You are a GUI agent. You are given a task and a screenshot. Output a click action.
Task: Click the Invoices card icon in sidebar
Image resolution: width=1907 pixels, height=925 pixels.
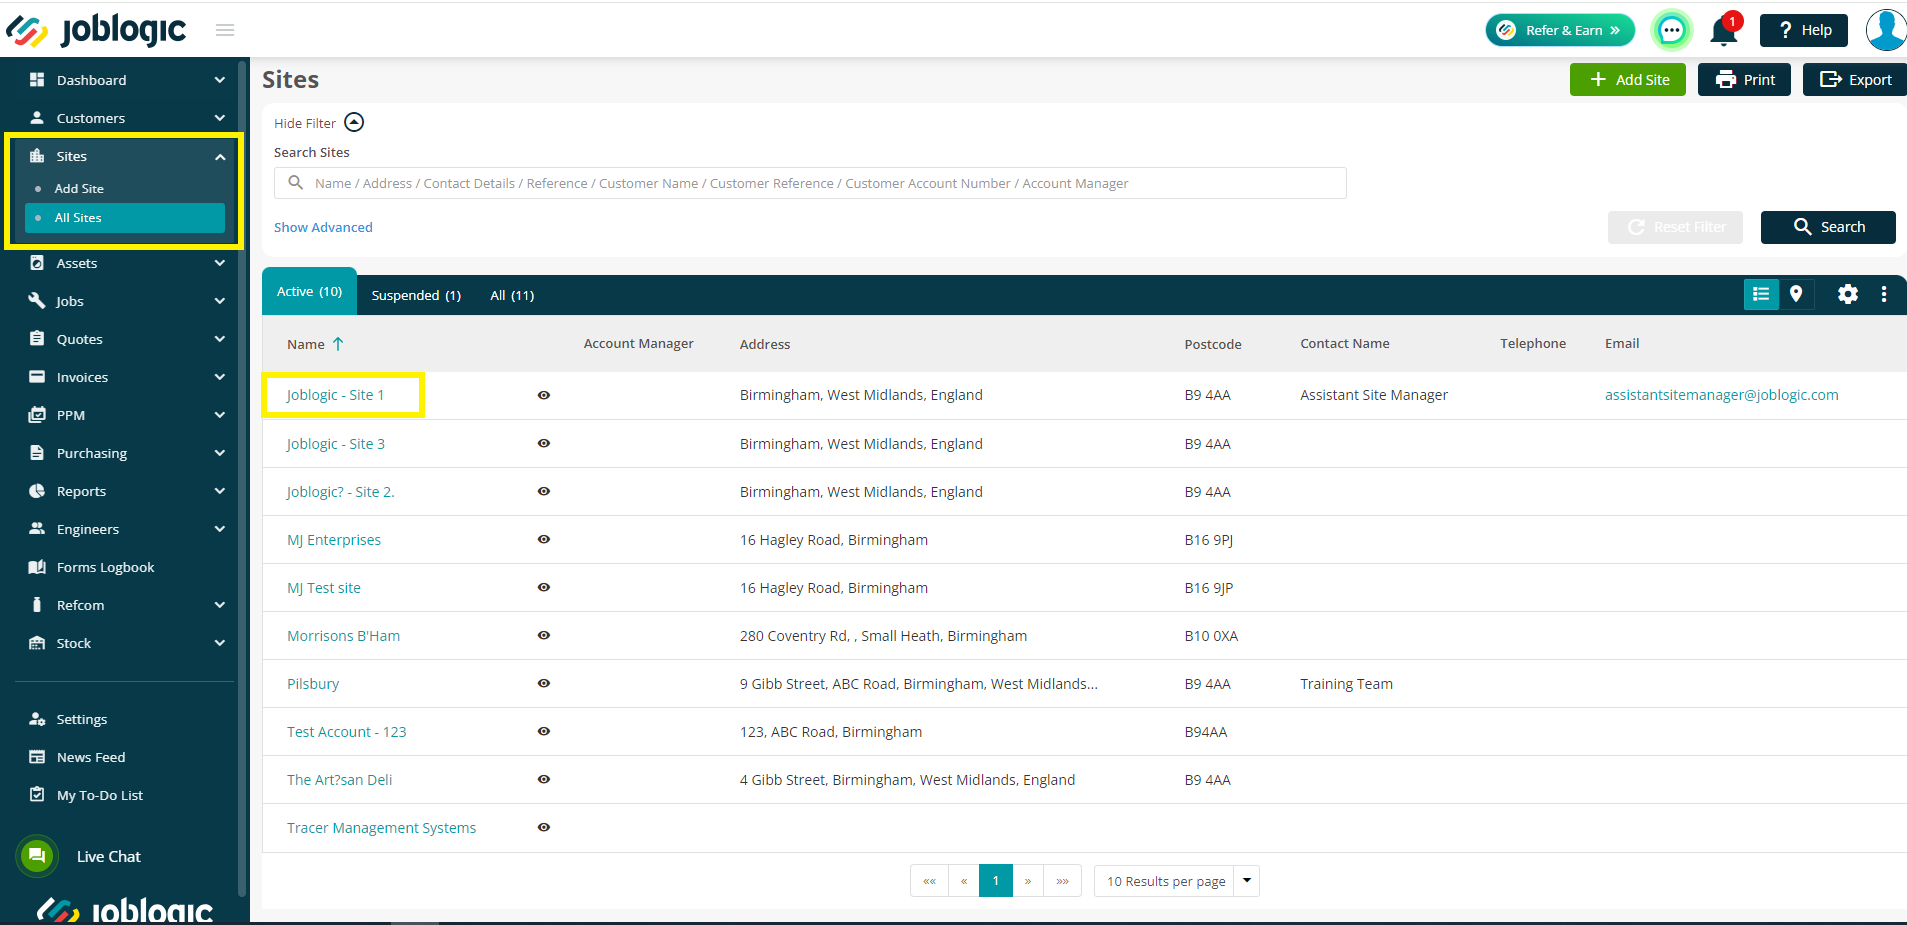[37, 377]
